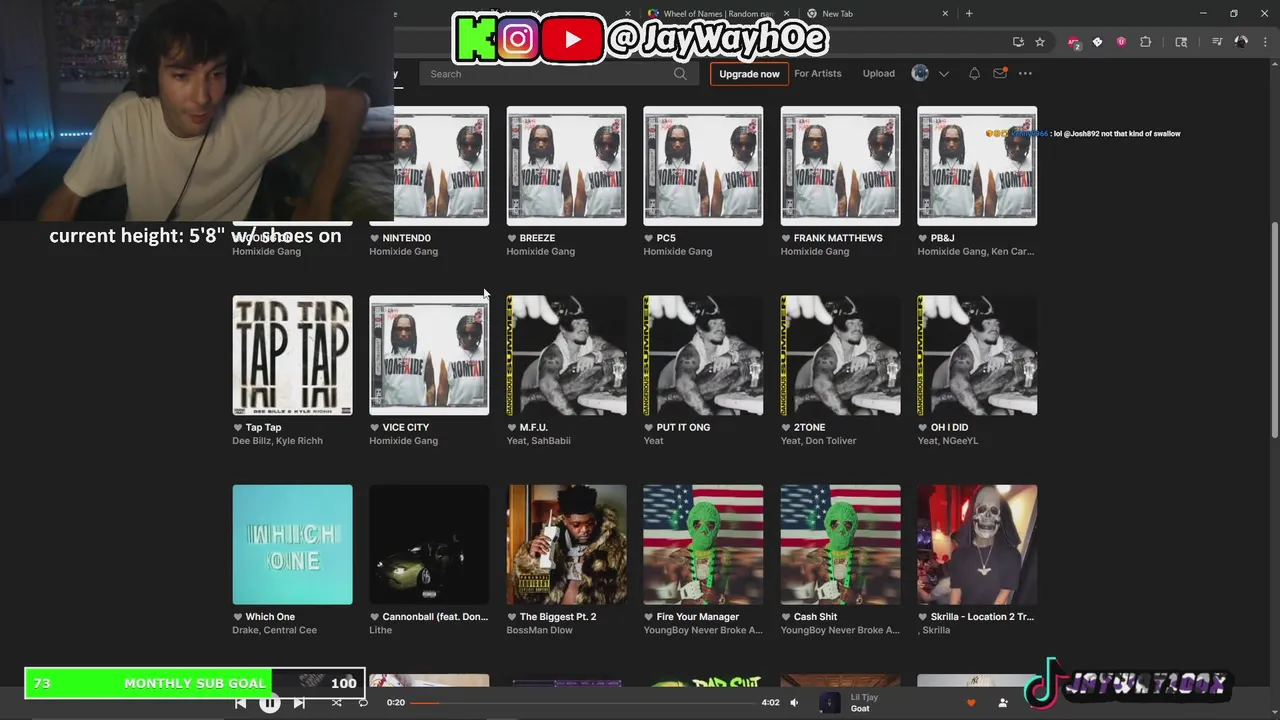Open the track title The Biggest Pt. 2
The height and width of the screenshot is (720, 1280).
558,617
